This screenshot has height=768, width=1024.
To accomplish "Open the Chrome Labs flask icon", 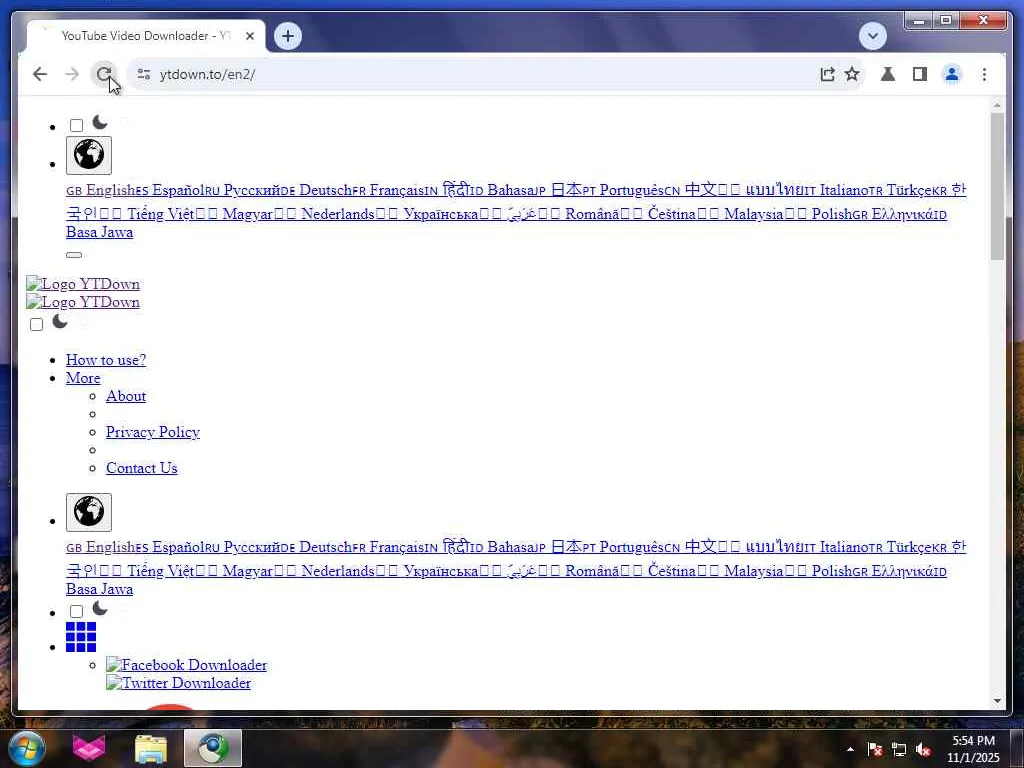I will point(888,74).
